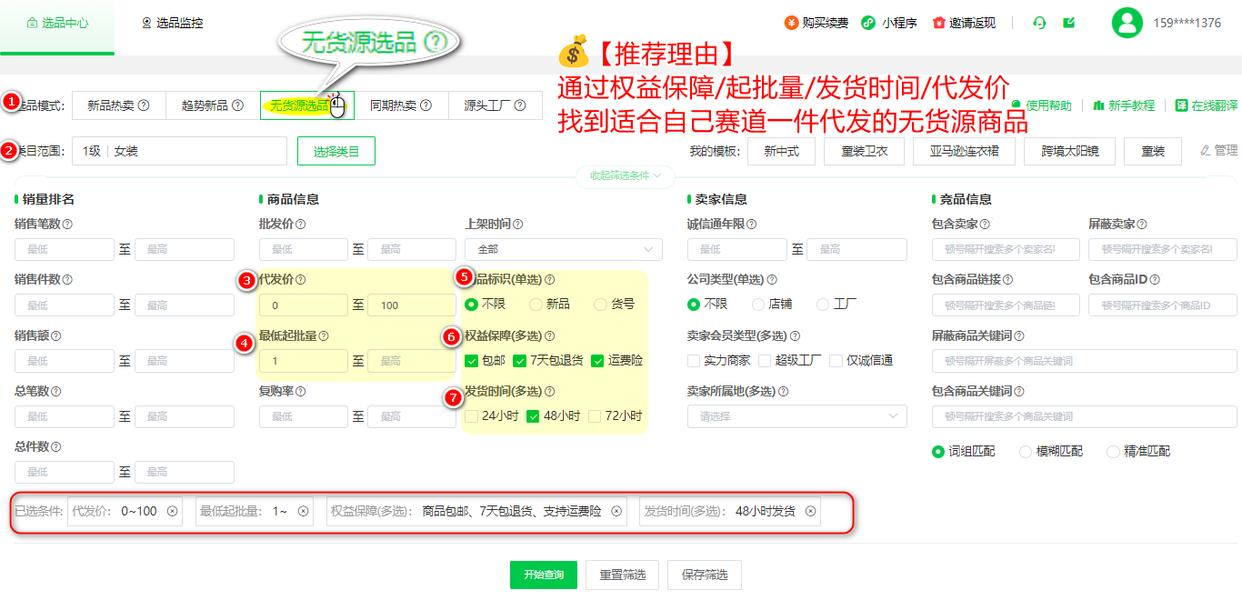Click help icon beside 代发价
The height and width of the screenshot is (600, 1242).
[301, 280]
